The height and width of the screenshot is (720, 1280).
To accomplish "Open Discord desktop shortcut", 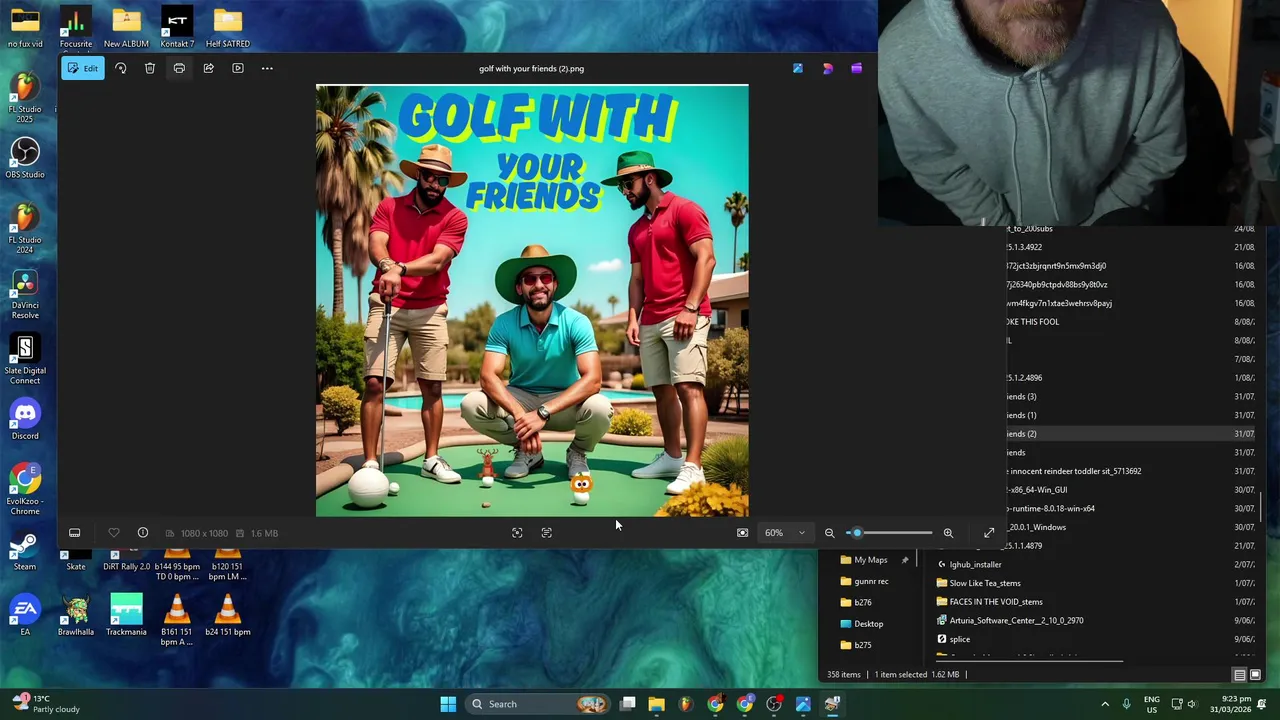I will pos(25,420).
